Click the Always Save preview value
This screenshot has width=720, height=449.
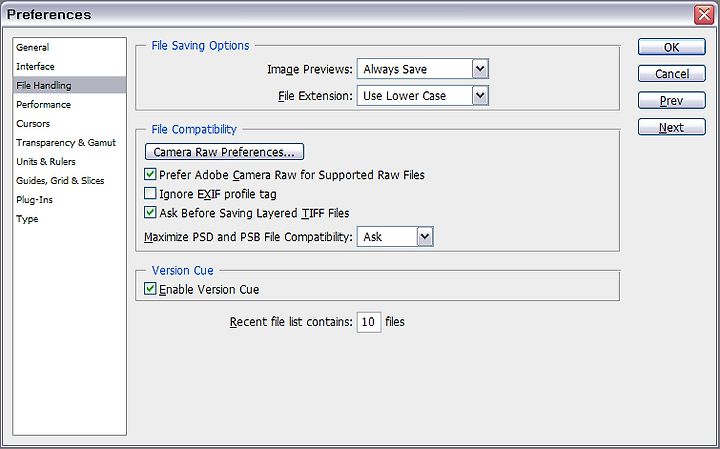point(395,69)
